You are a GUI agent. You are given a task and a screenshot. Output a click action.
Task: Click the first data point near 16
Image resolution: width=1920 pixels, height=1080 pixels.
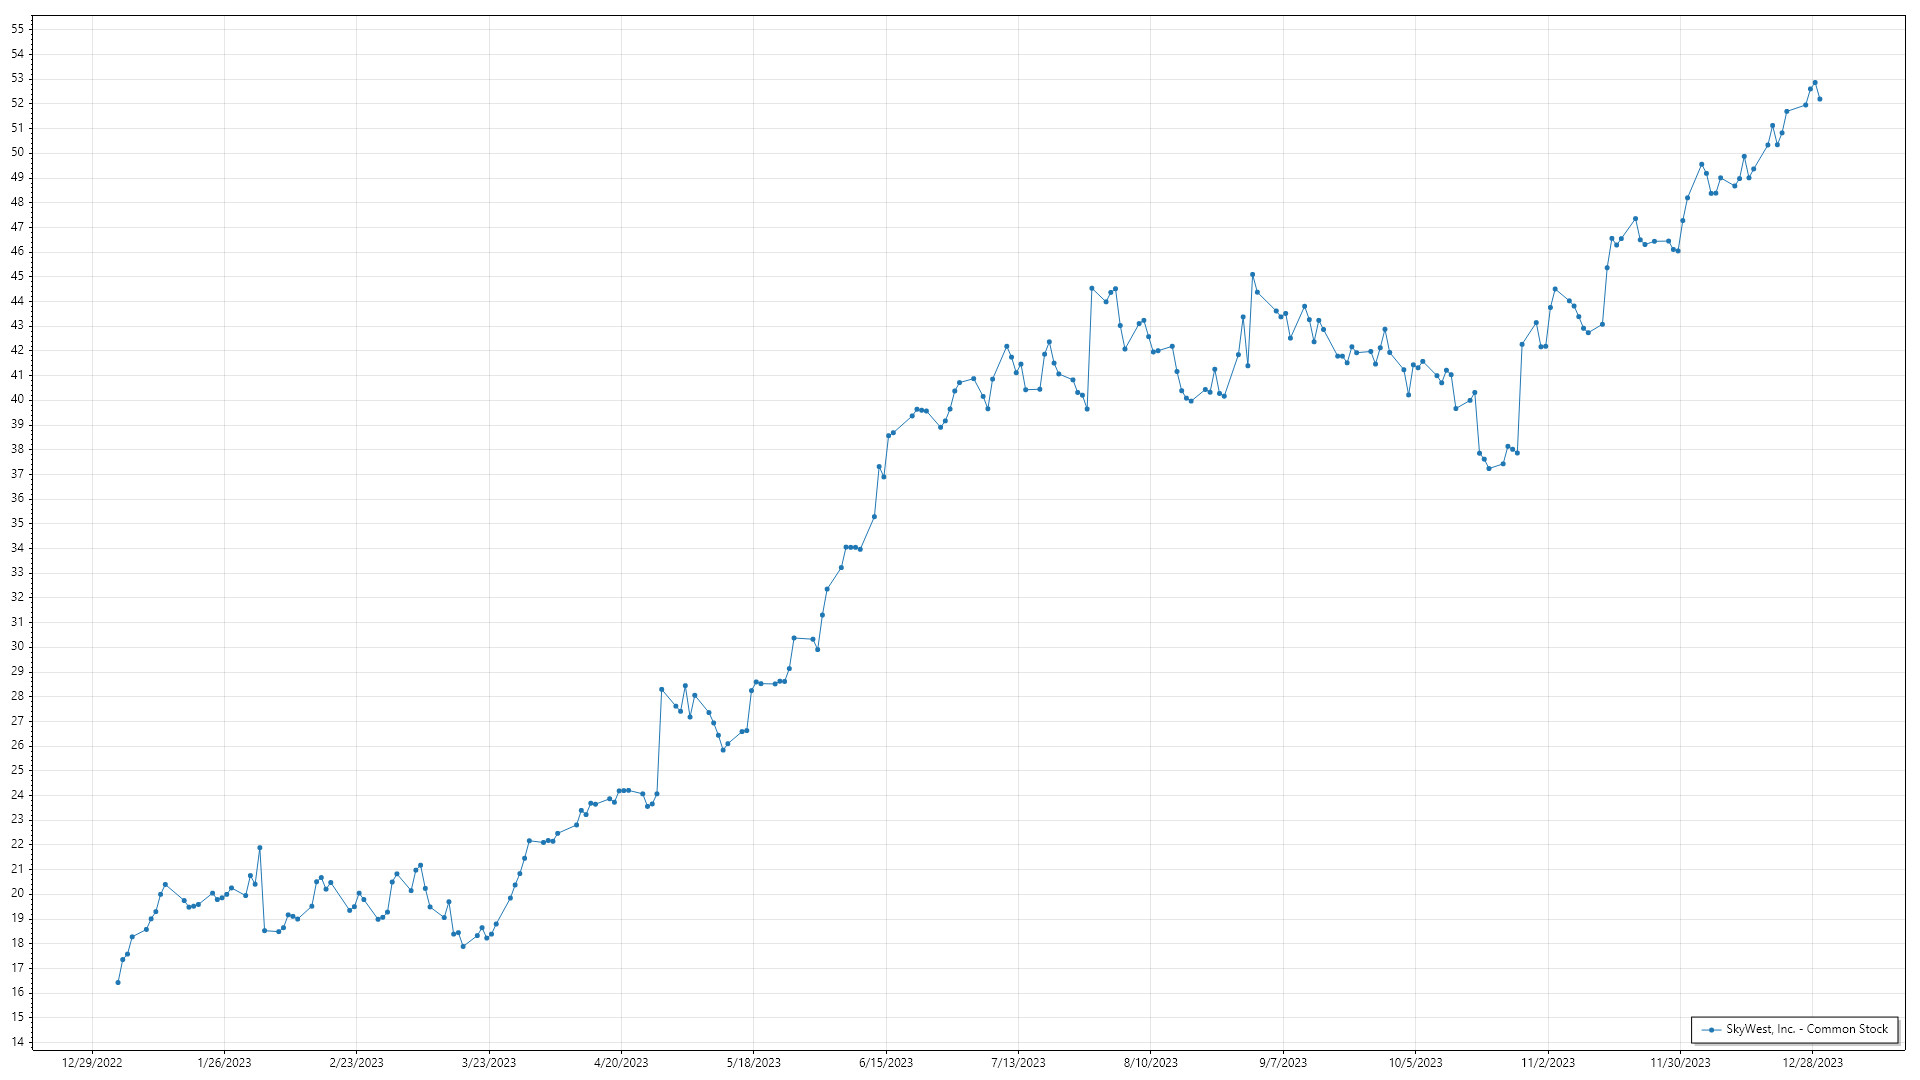[118, 983]
